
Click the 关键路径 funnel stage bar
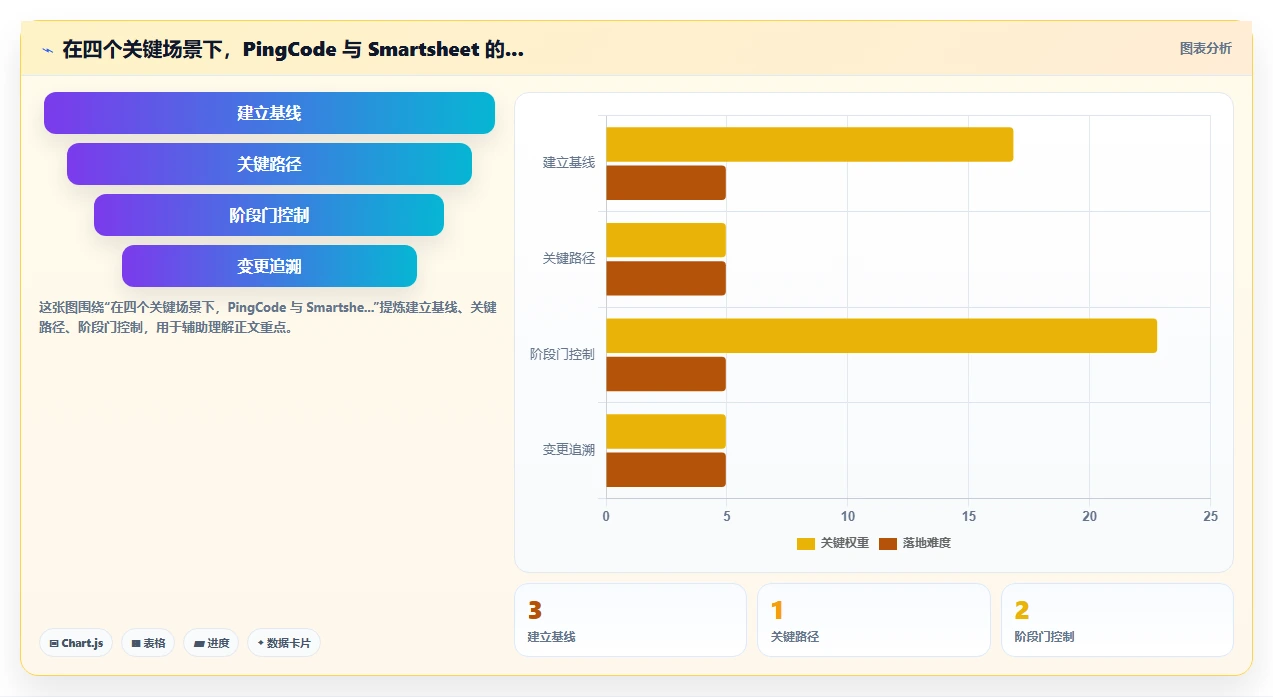pyautogui.click(x=269, y=164)
